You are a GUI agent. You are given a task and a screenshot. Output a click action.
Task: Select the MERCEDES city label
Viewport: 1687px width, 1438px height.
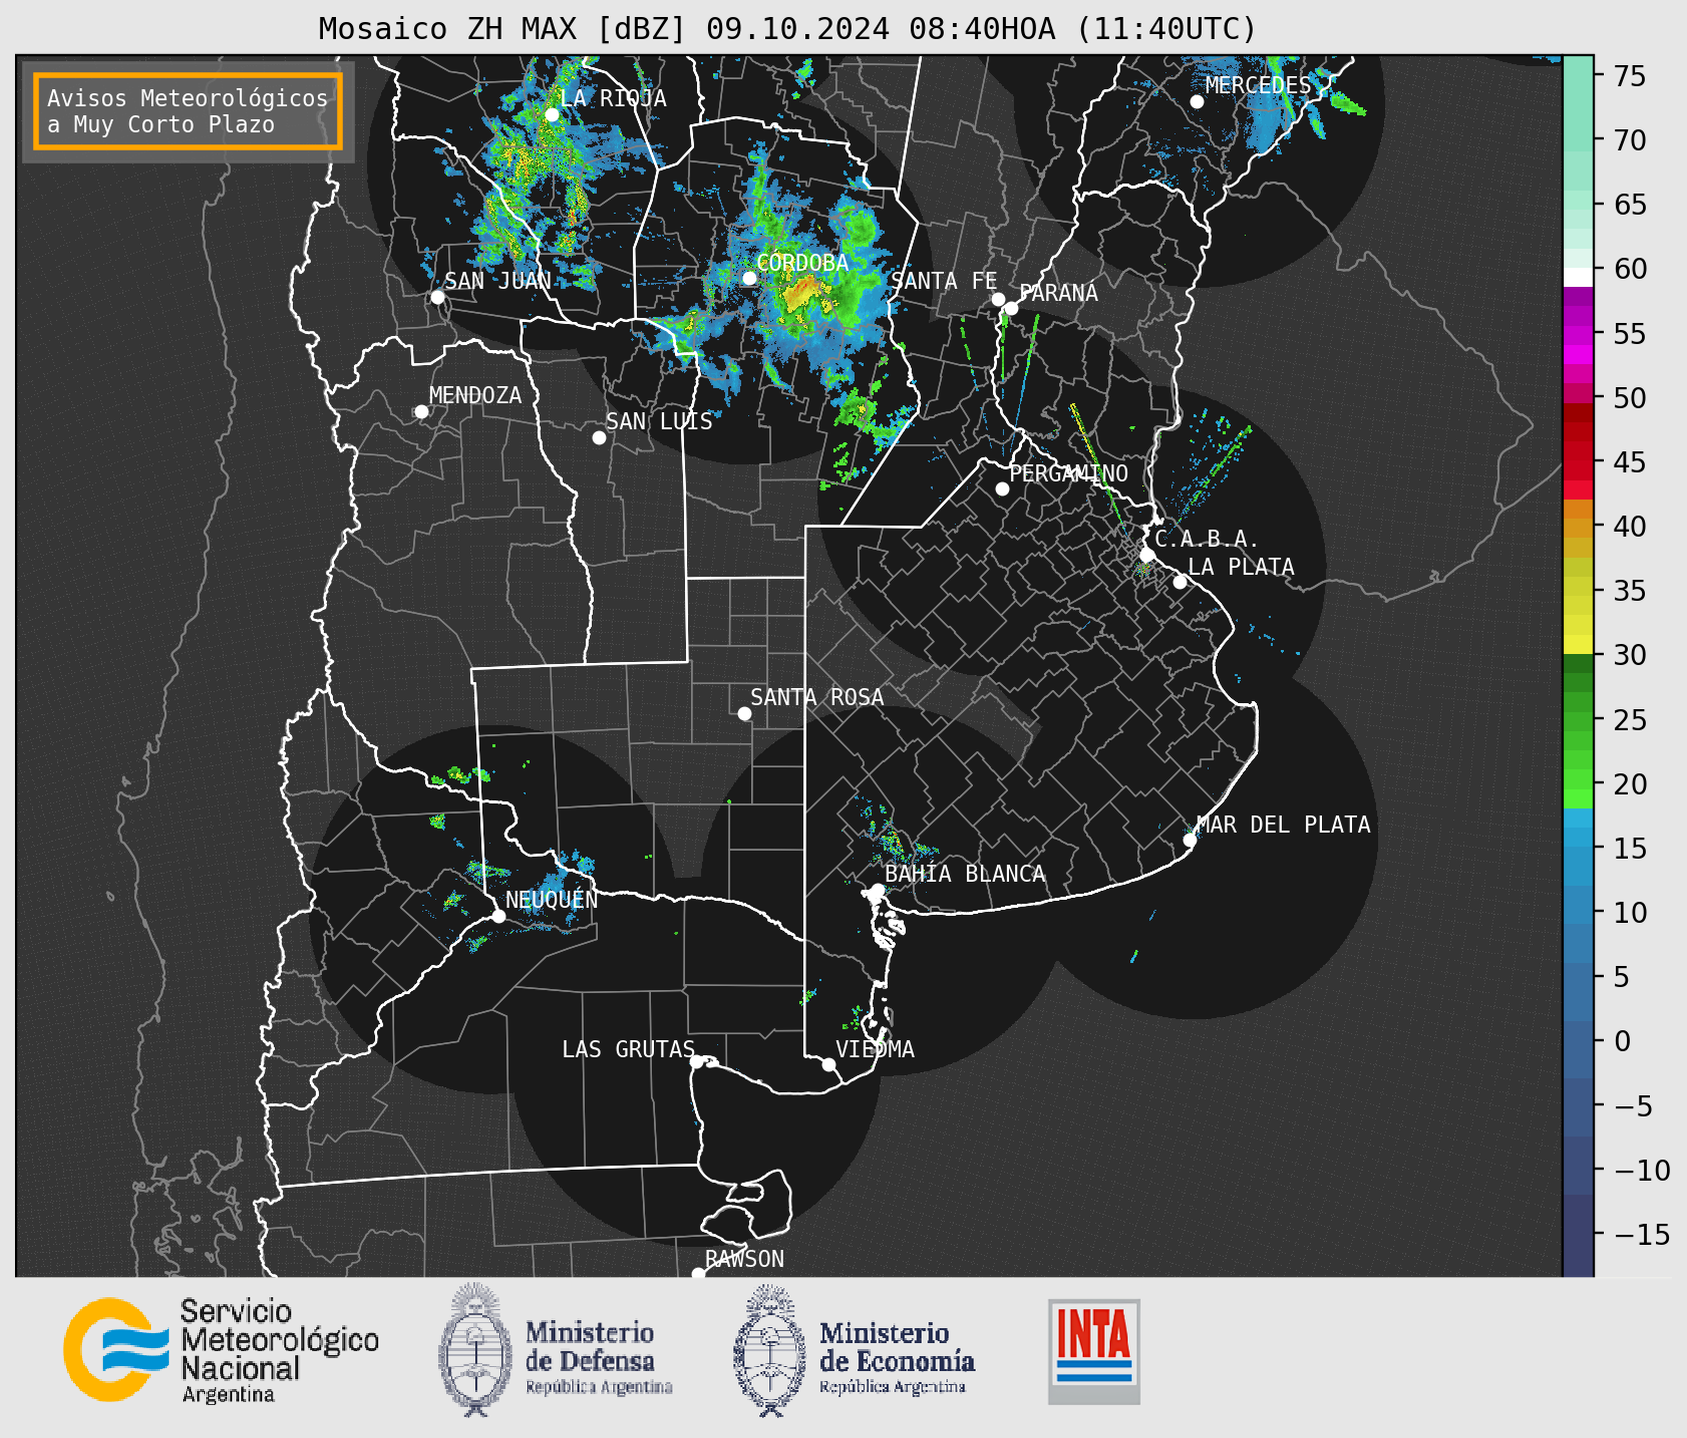(1258, 86)
